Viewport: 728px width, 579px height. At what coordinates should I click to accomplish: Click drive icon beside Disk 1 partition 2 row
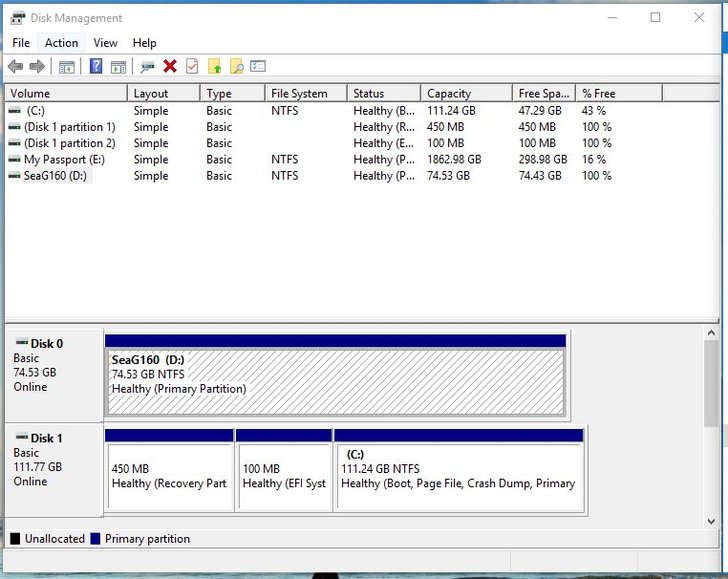(x=14, y=143)
